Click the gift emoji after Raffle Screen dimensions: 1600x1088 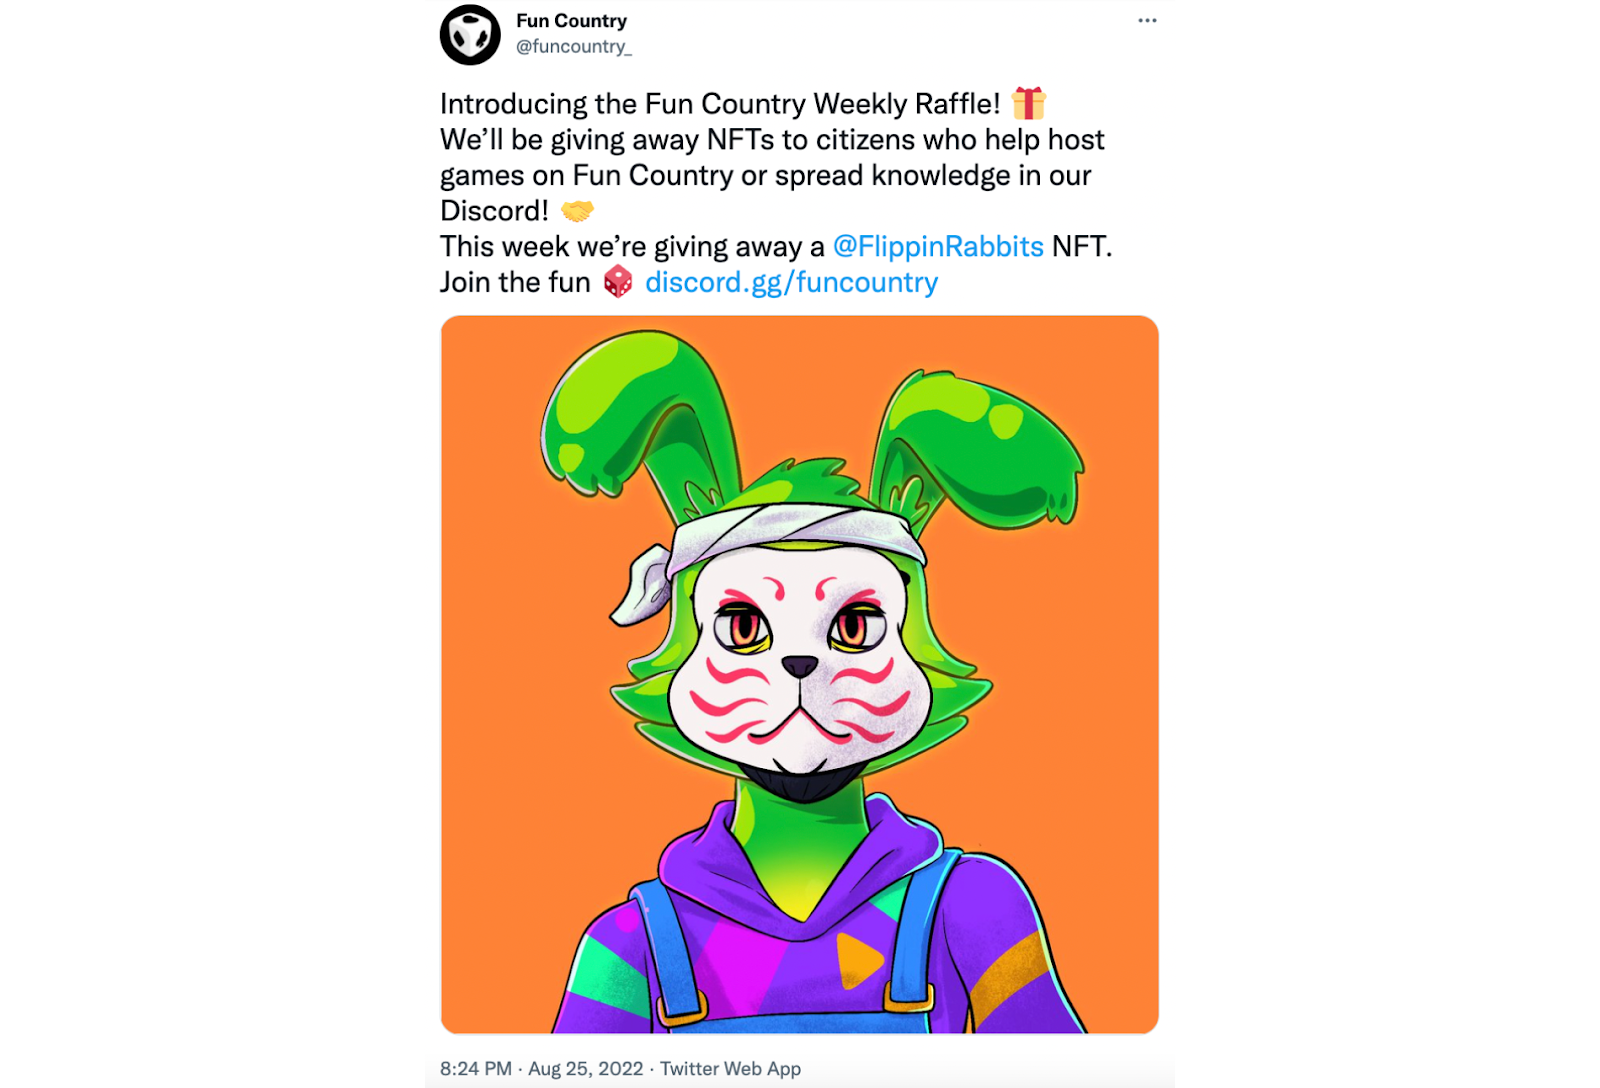(1028, 103)
